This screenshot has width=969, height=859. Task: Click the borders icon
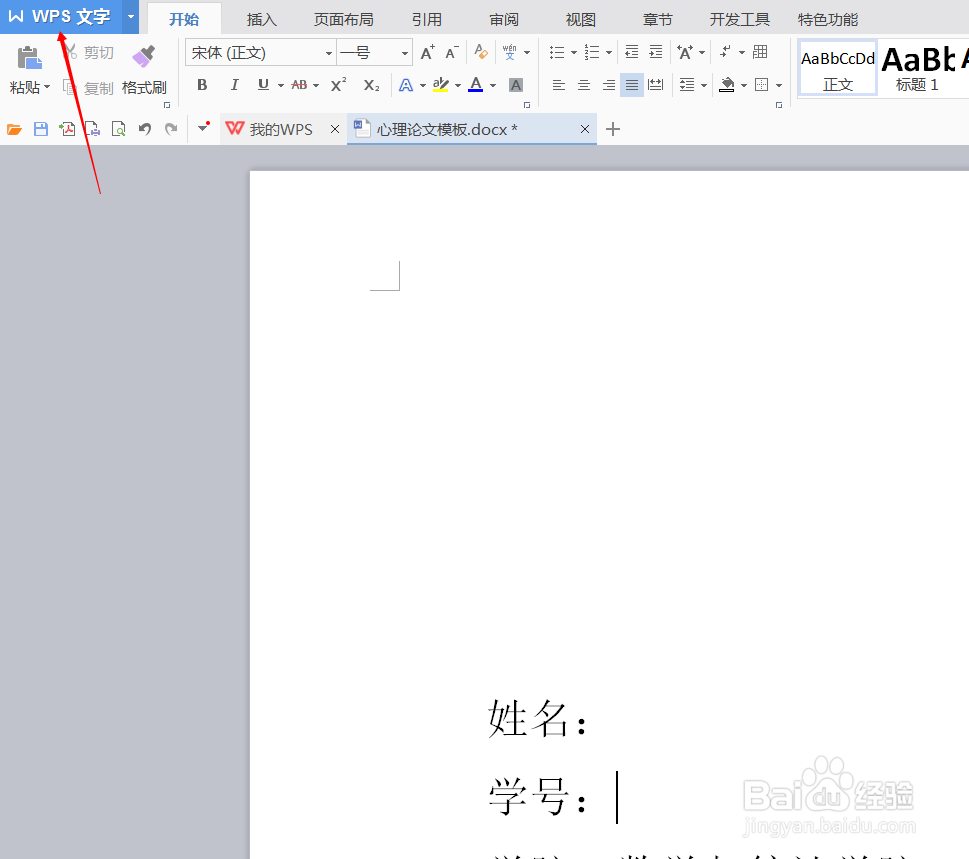click(x=762, y=85)
